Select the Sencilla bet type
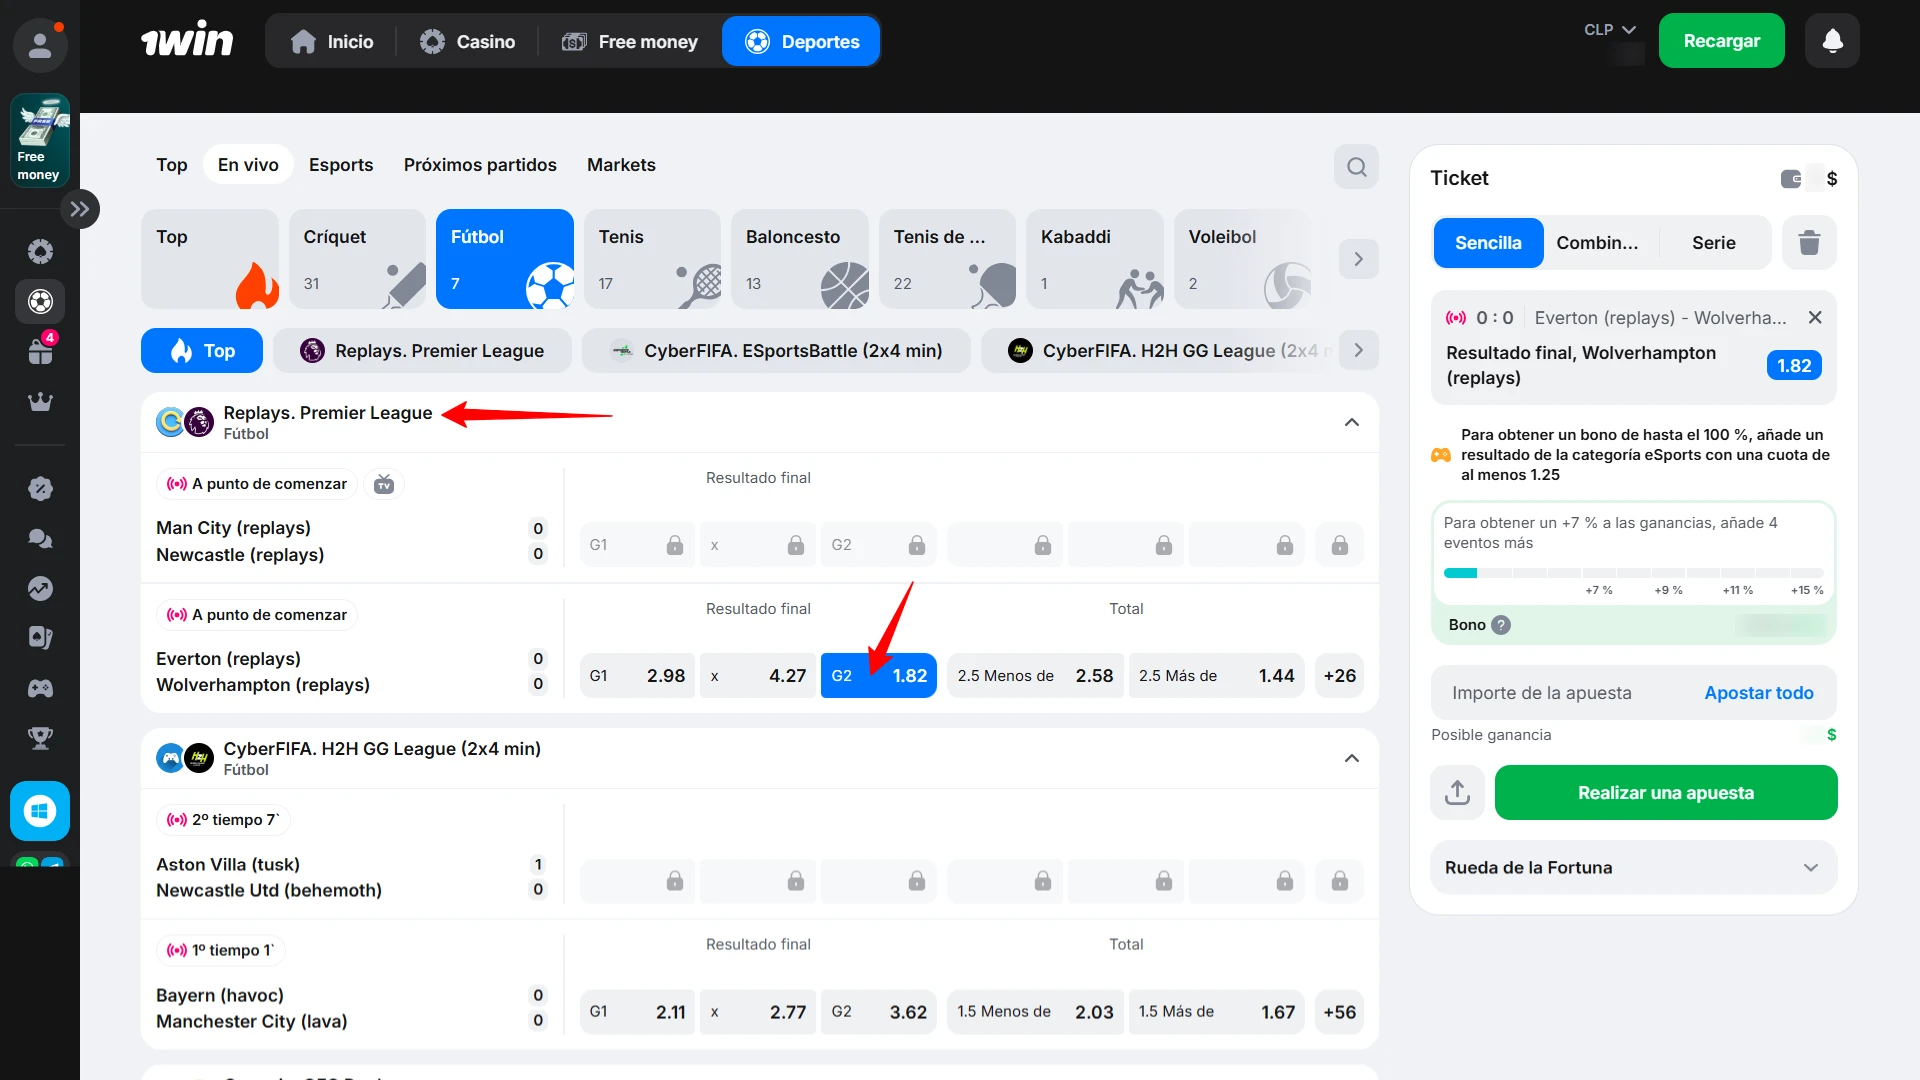1920x1080 pixels. tap(1488, 243)
